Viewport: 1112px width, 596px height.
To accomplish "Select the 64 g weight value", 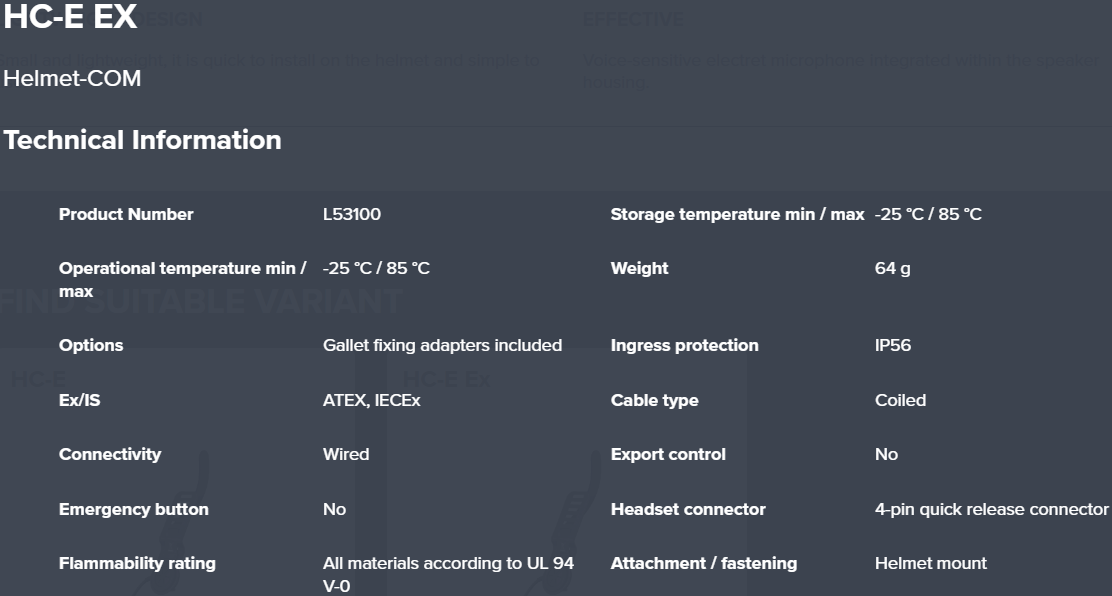I will [892, 268].
